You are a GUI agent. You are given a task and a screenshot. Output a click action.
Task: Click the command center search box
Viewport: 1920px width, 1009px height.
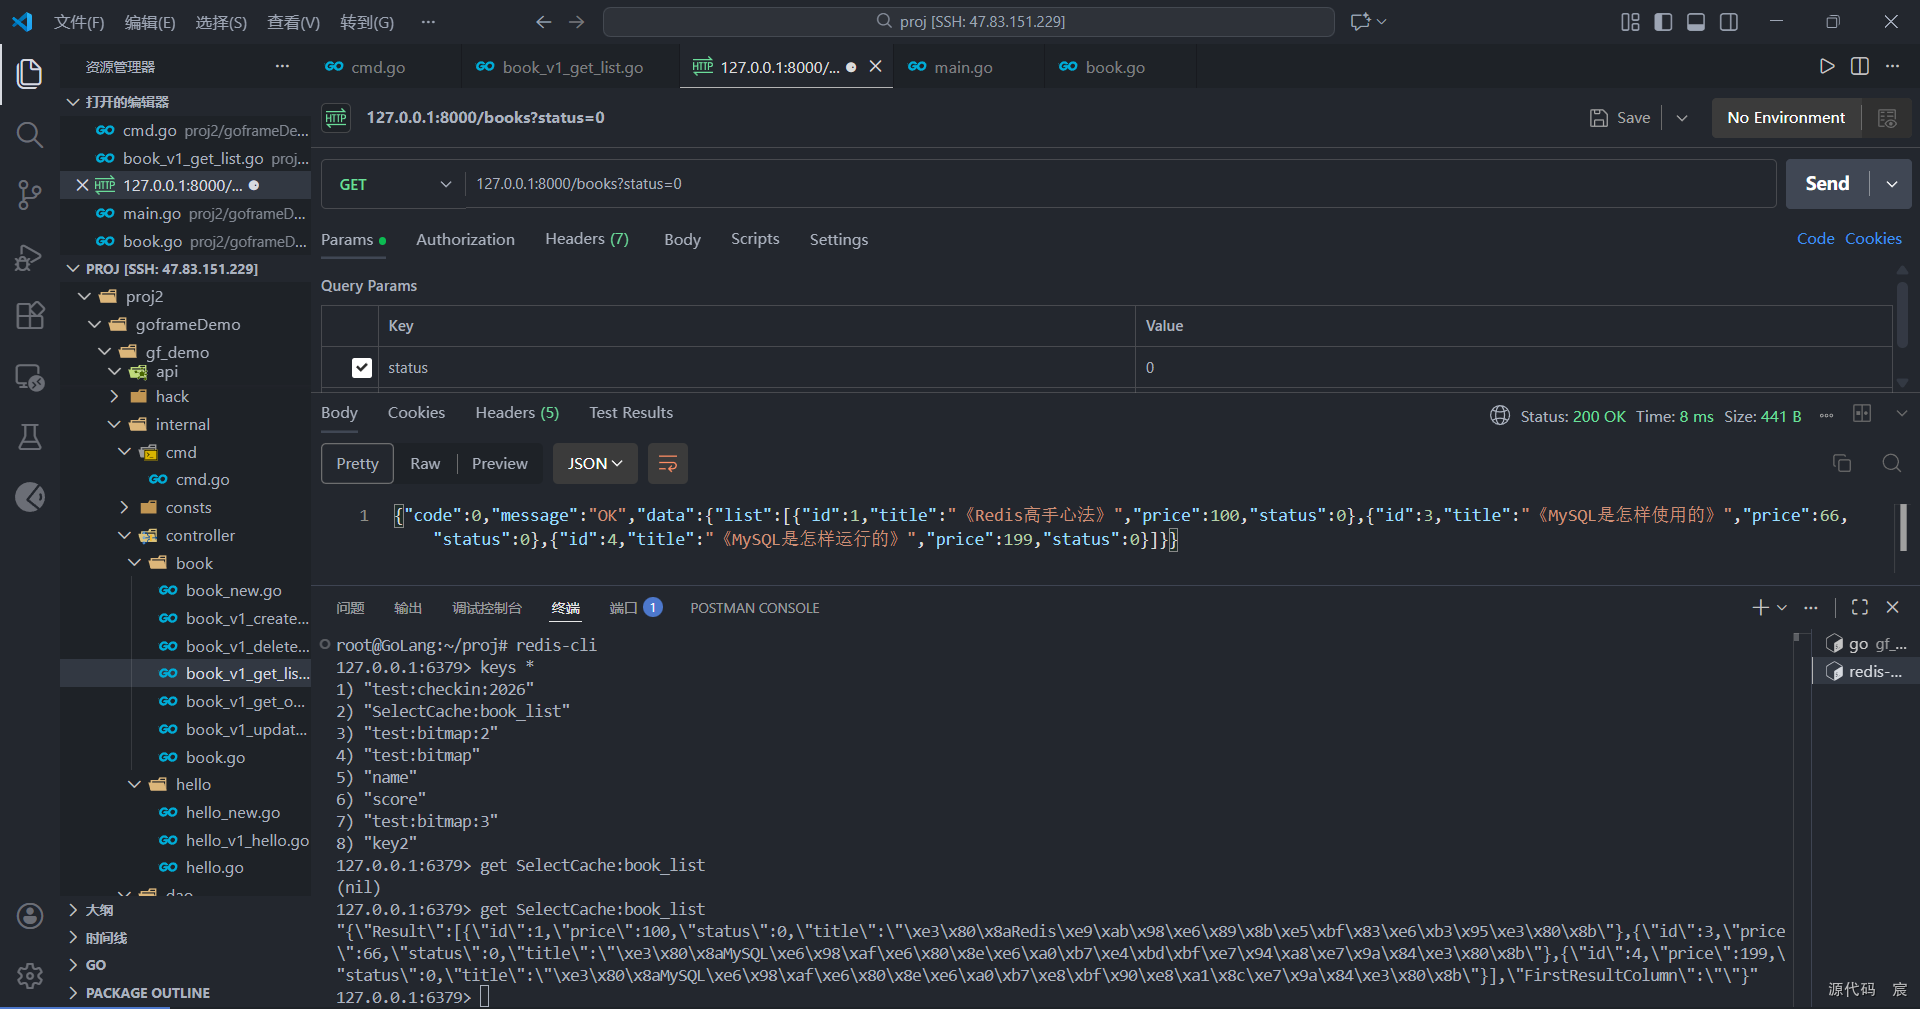(x=968, y=22)
